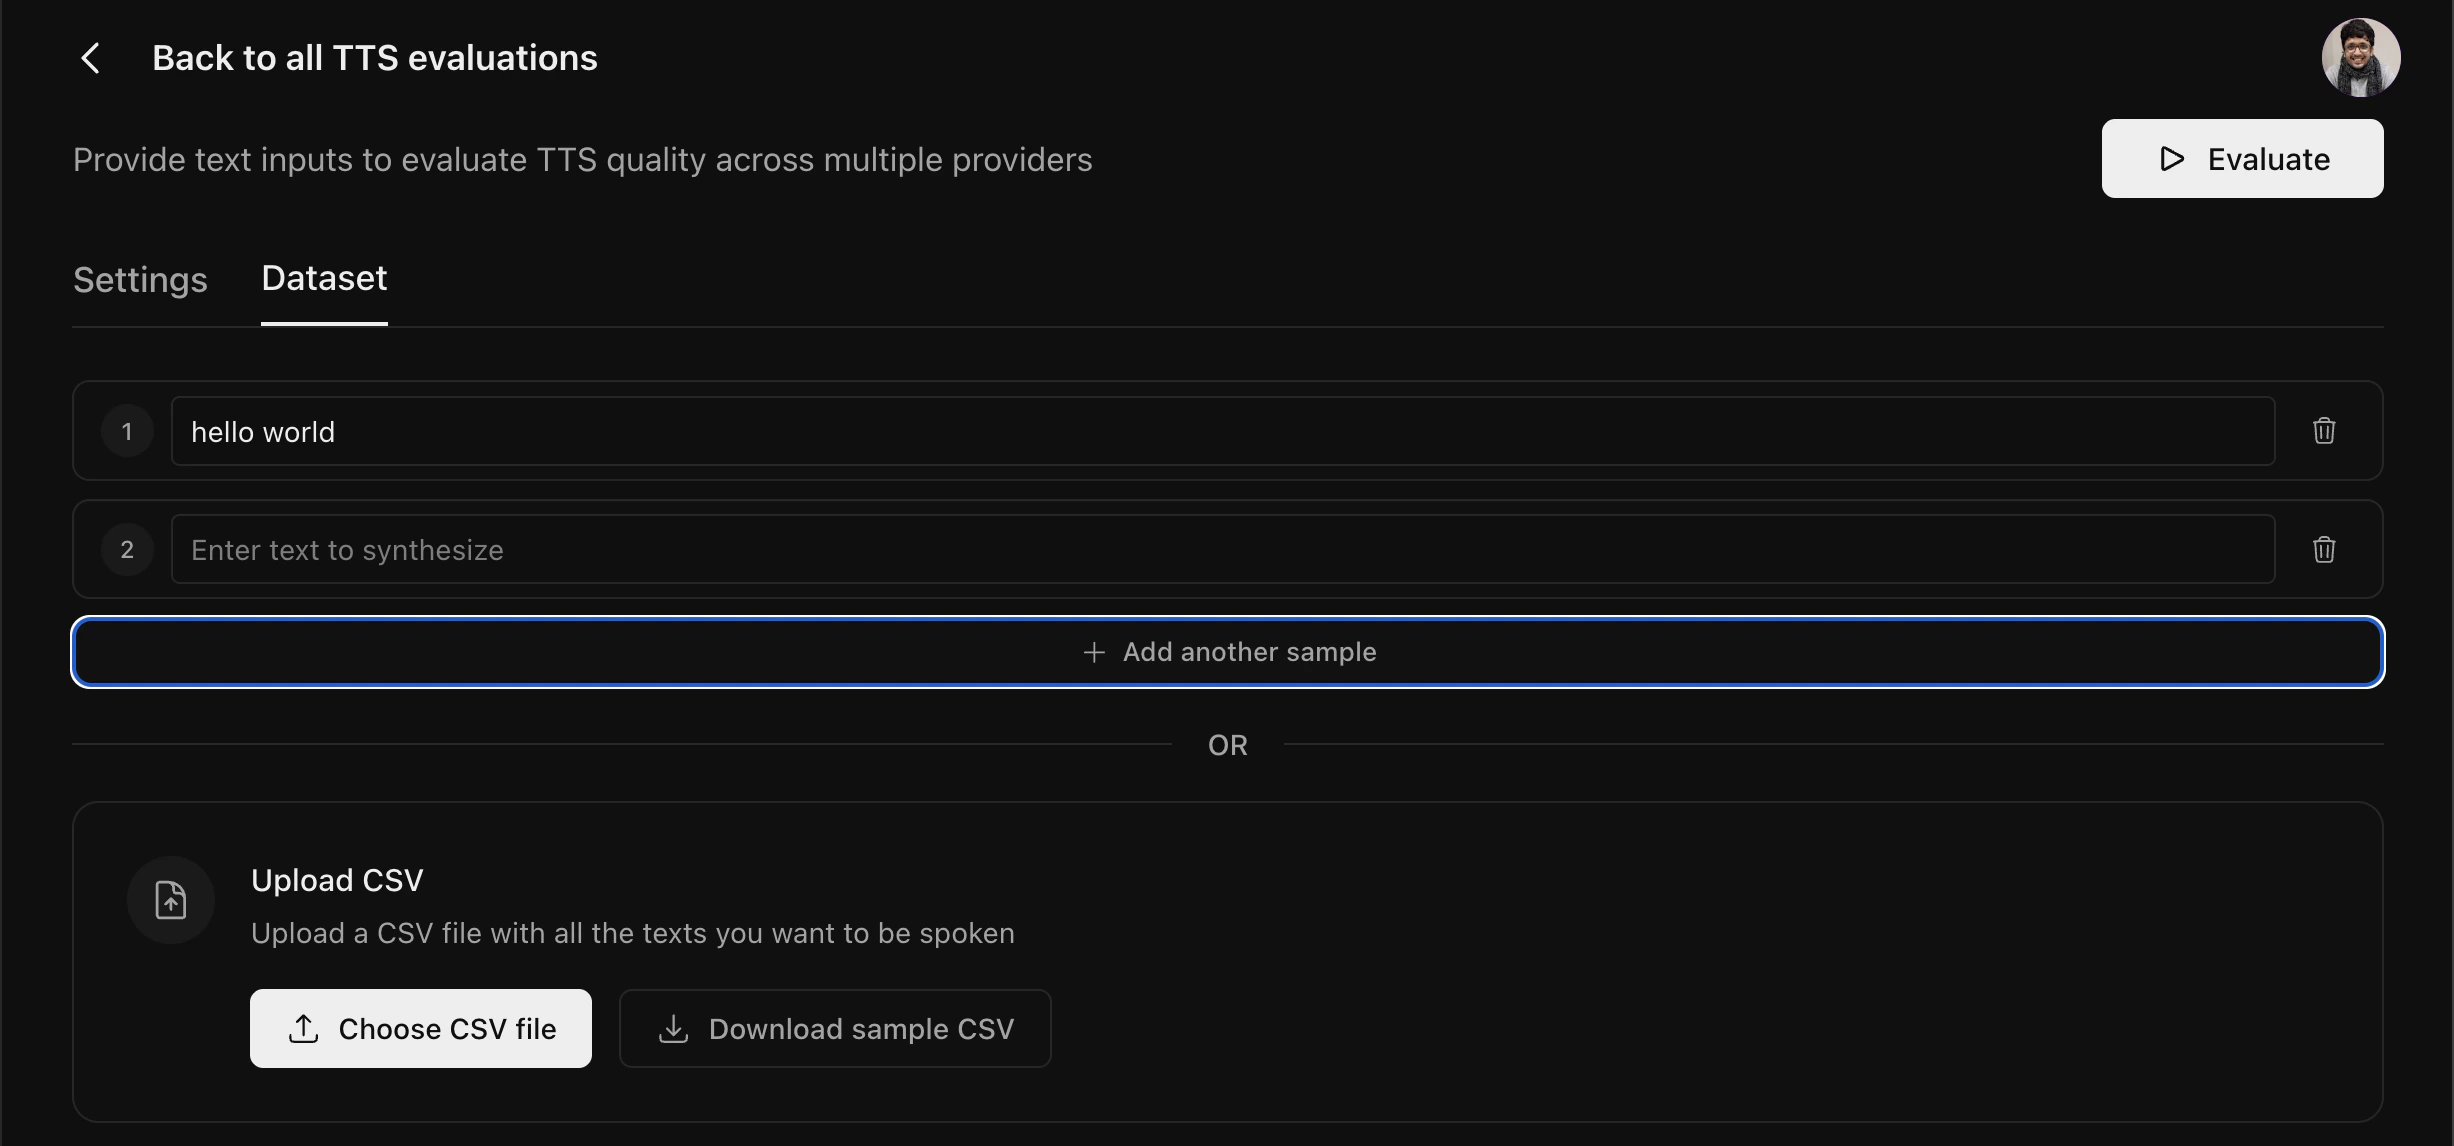Click Add another sample

tap(1228, 652)
